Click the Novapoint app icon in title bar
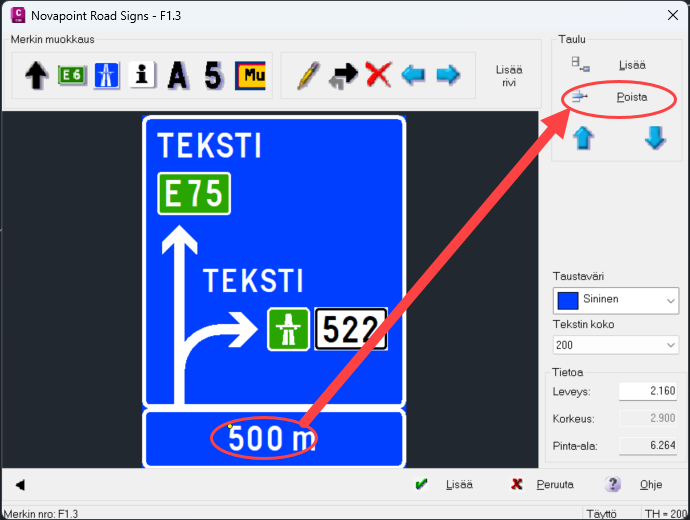The height and width of the screenshot is (520, 690). 18,15
